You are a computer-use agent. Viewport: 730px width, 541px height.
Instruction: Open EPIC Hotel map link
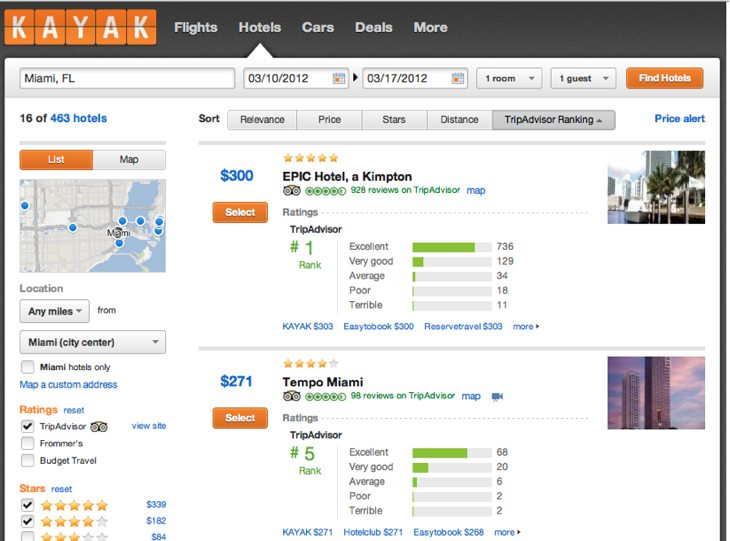pos(476,190)
